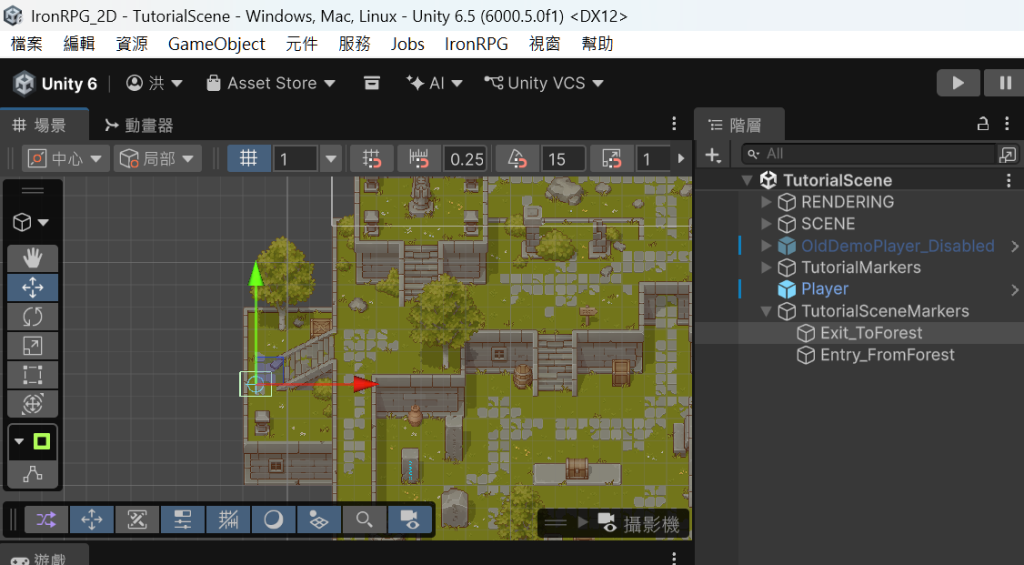Click the tile palette grid icon in bottom bar
1024x565 pixels.
(x=319, y=520)
